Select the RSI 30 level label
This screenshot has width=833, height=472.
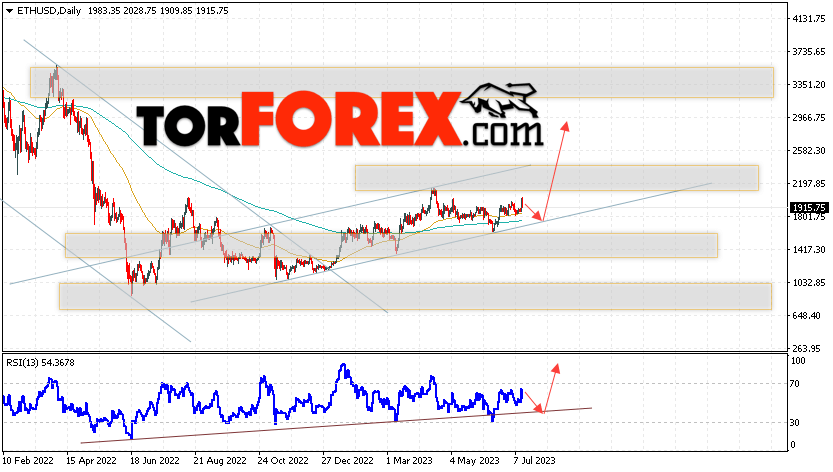pos(795,423)
